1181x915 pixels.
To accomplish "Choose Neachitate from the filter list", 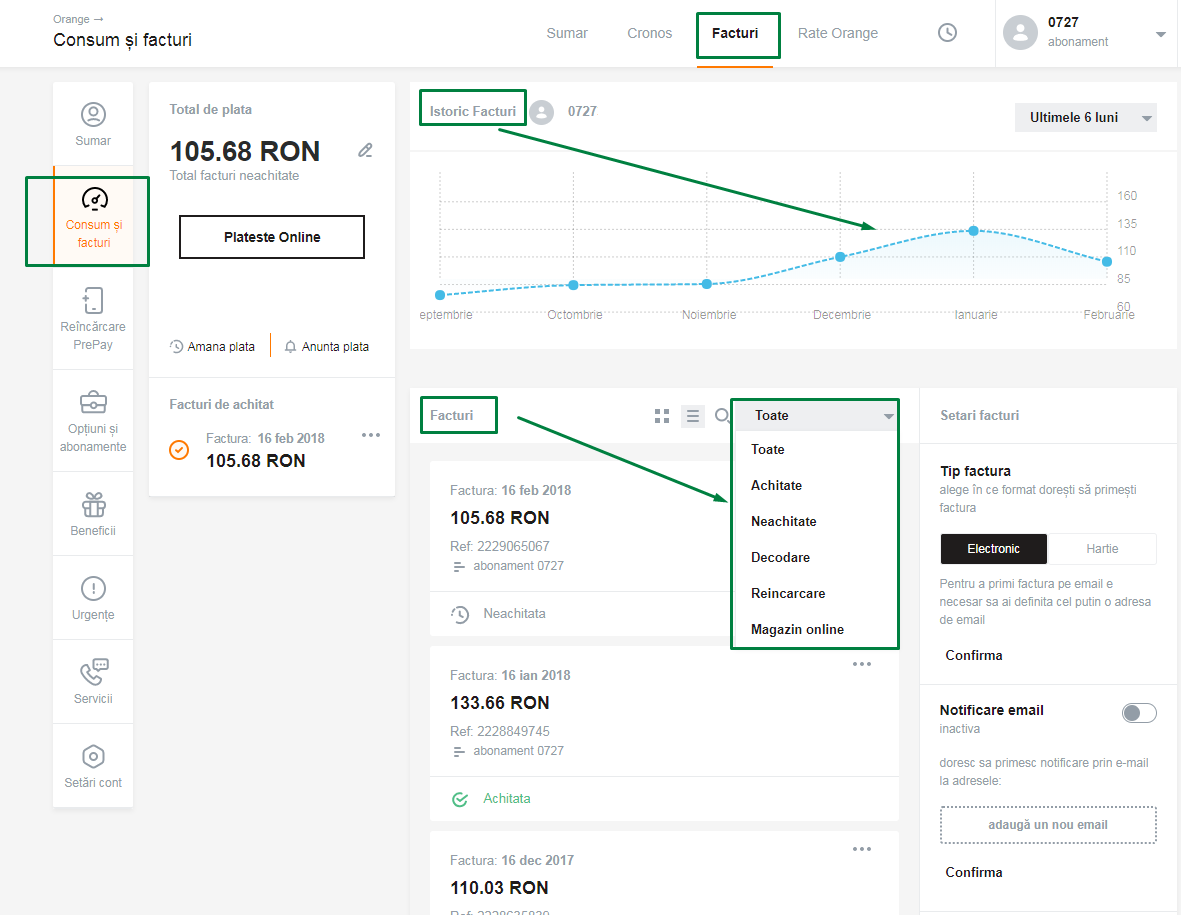I will (x=784, y=521).
